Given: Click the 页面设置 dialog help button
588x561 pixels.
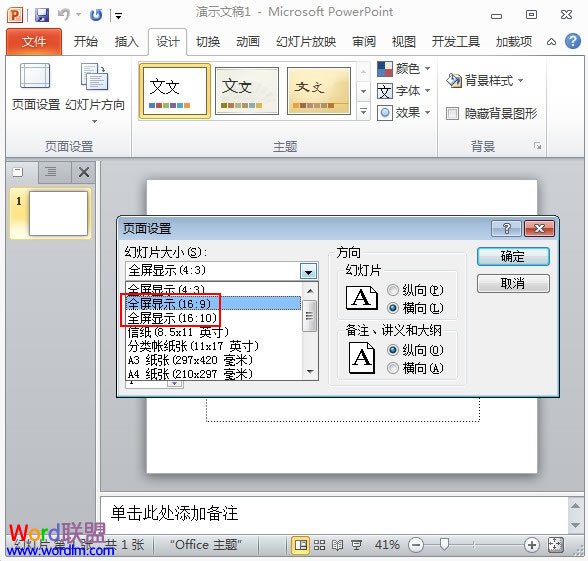Looking at the screenshot, I should (506, 228).
